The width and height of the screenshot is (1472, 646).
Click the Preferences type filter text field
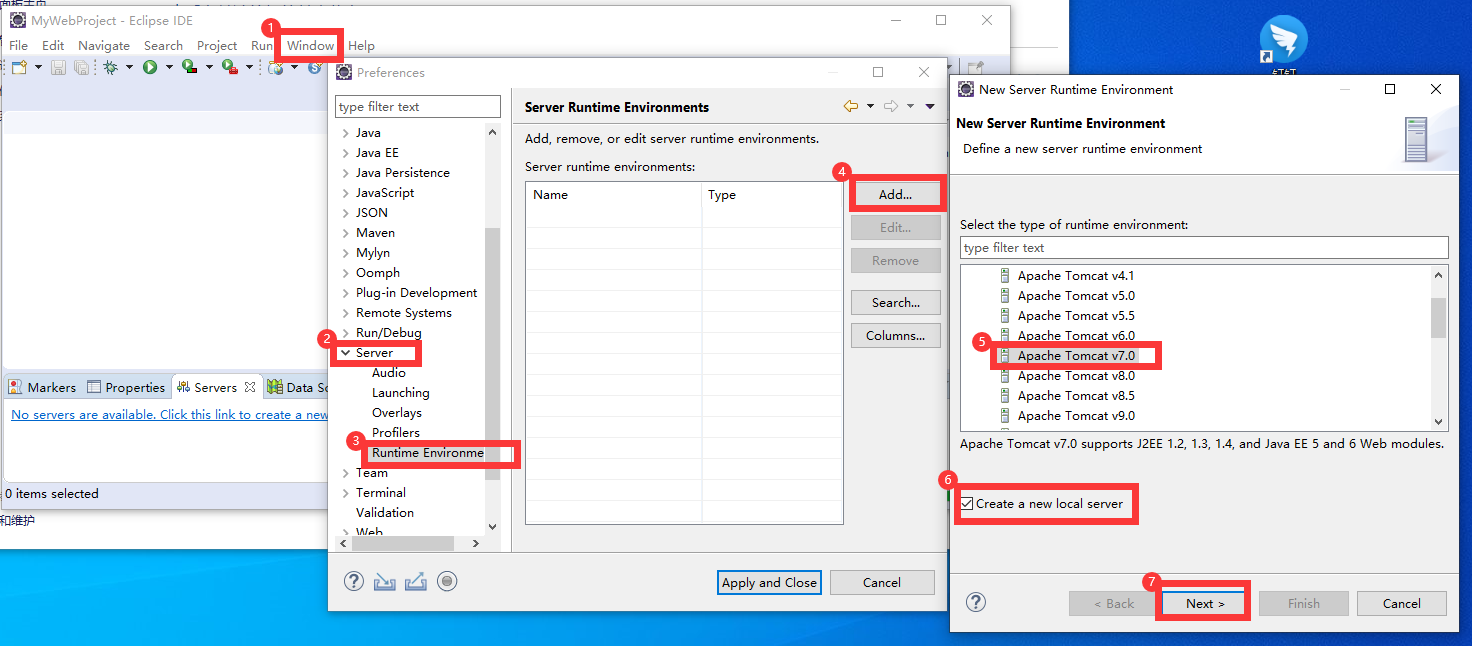click(418, 106)
